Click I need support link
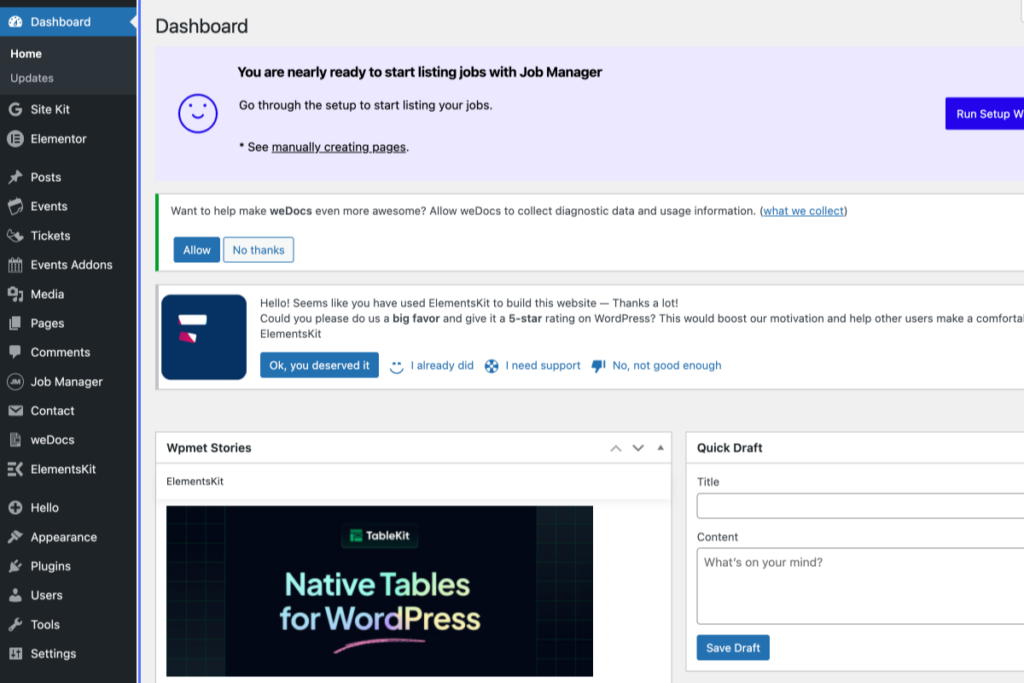Screen dimensions: 1024x683 pos(543,366)
